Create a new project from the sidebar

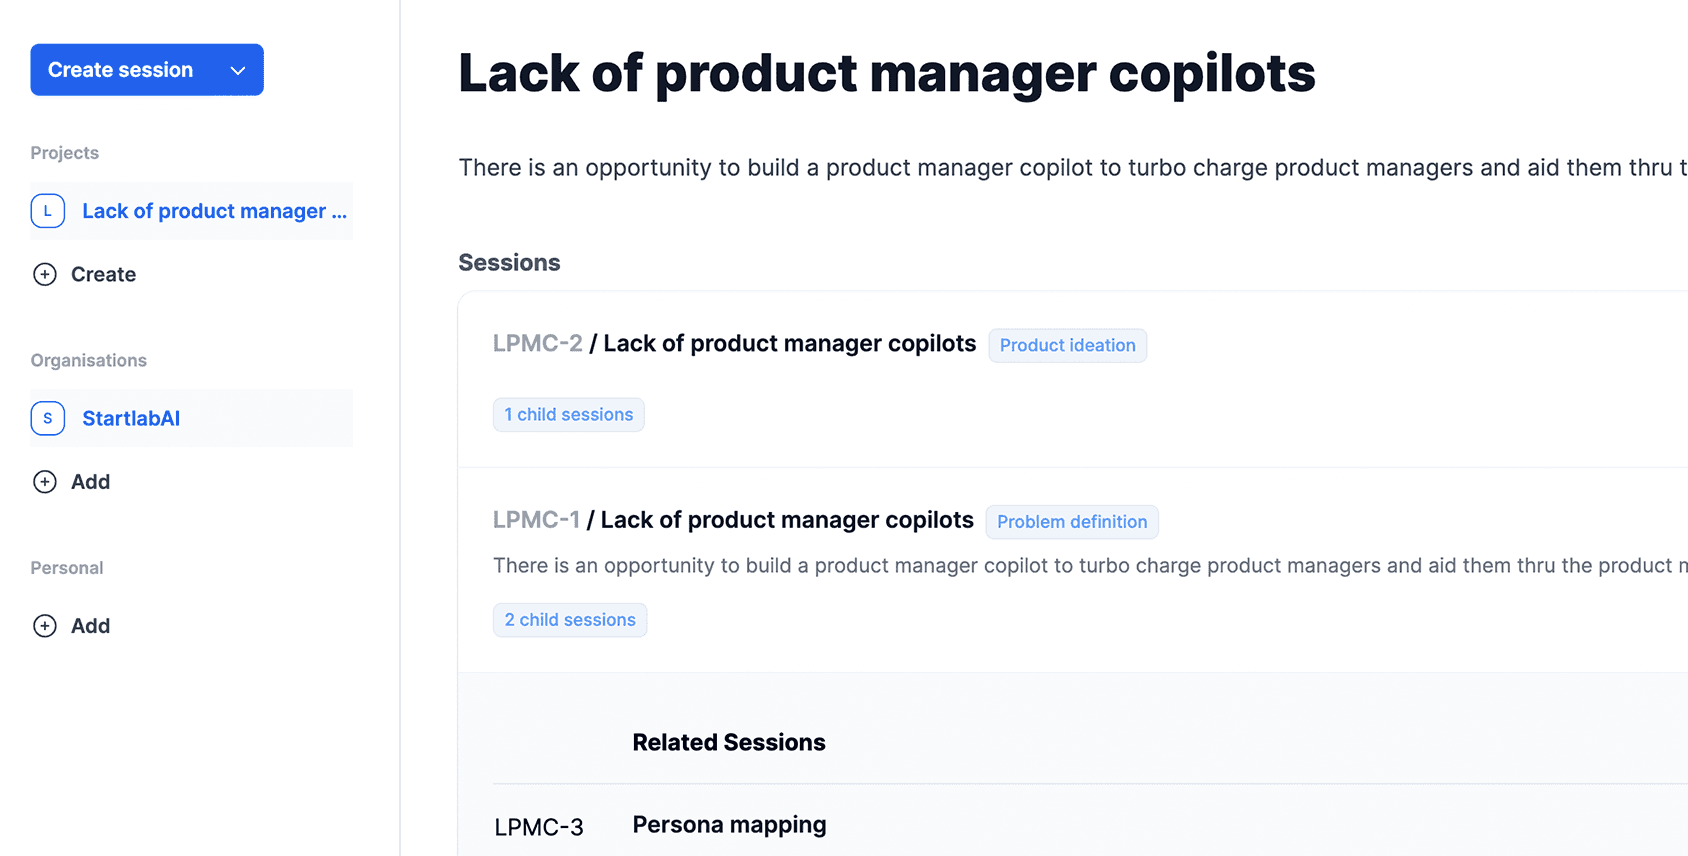(x=103, y=274)
